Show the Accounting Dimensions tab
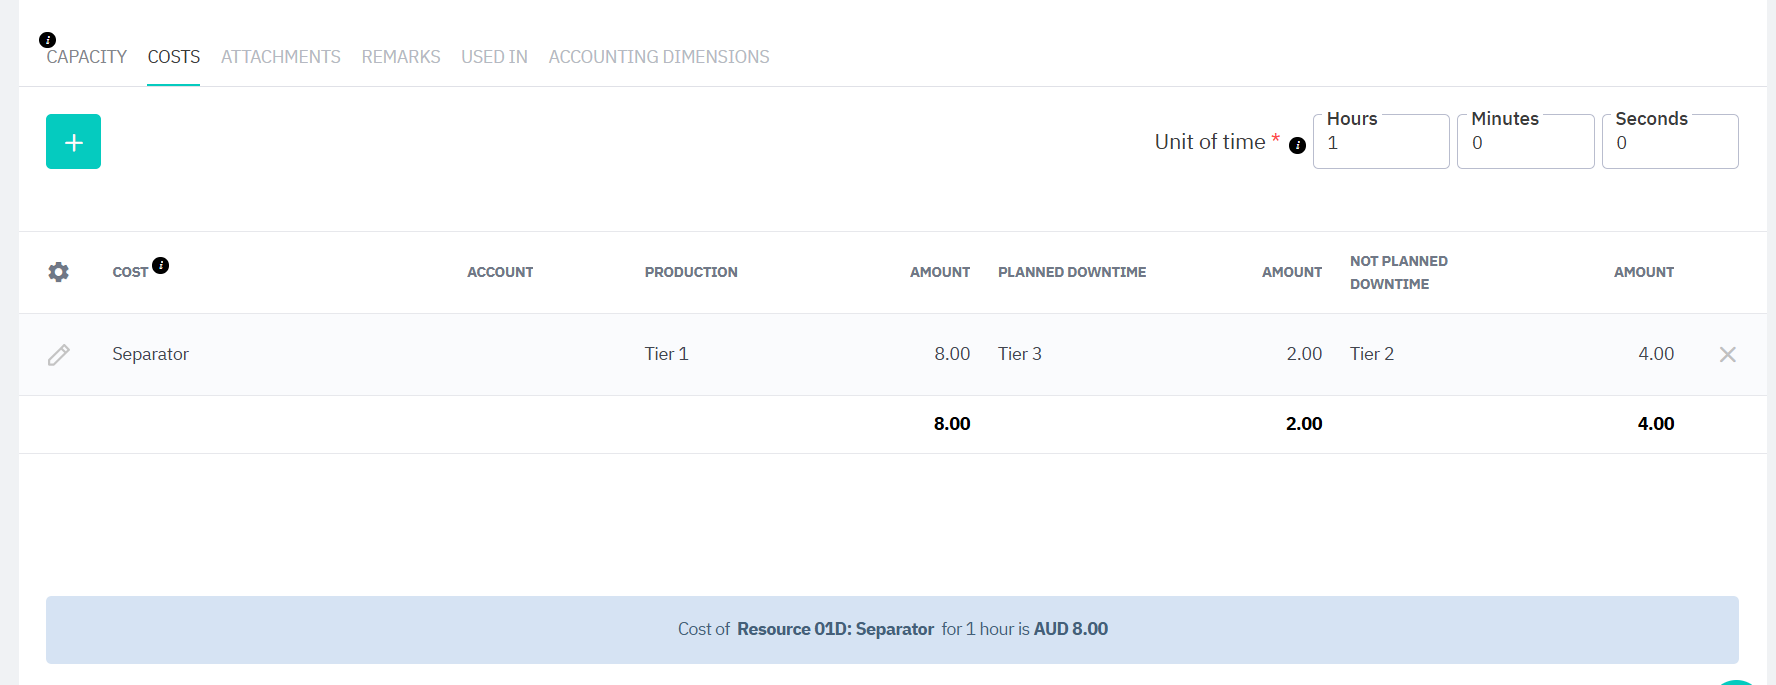This screenshot has height=685, width=1776. (659, 57)
